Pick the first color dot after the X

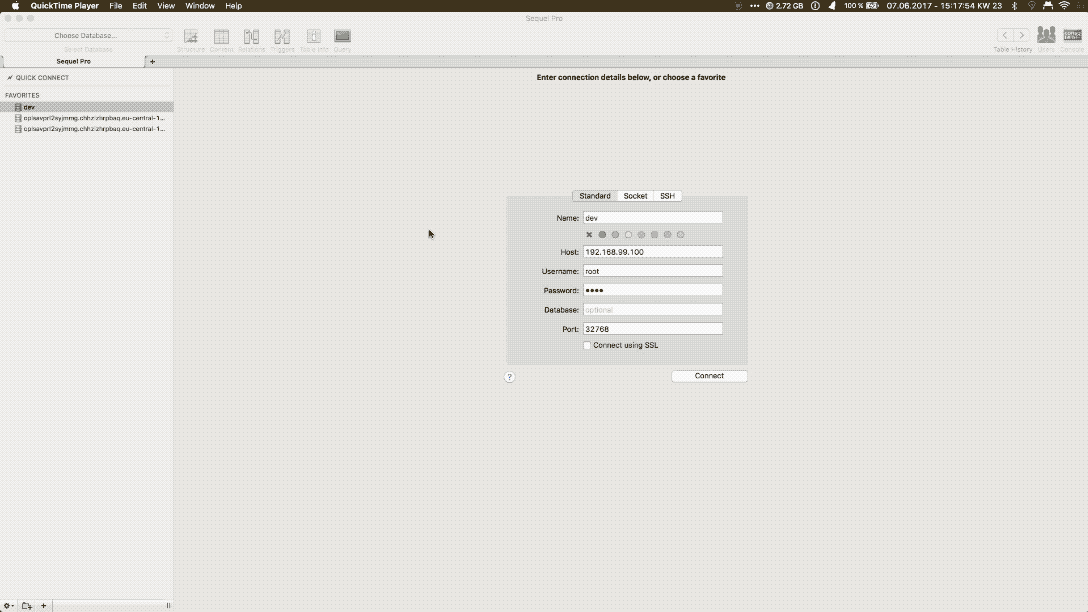tap(602, 235)
